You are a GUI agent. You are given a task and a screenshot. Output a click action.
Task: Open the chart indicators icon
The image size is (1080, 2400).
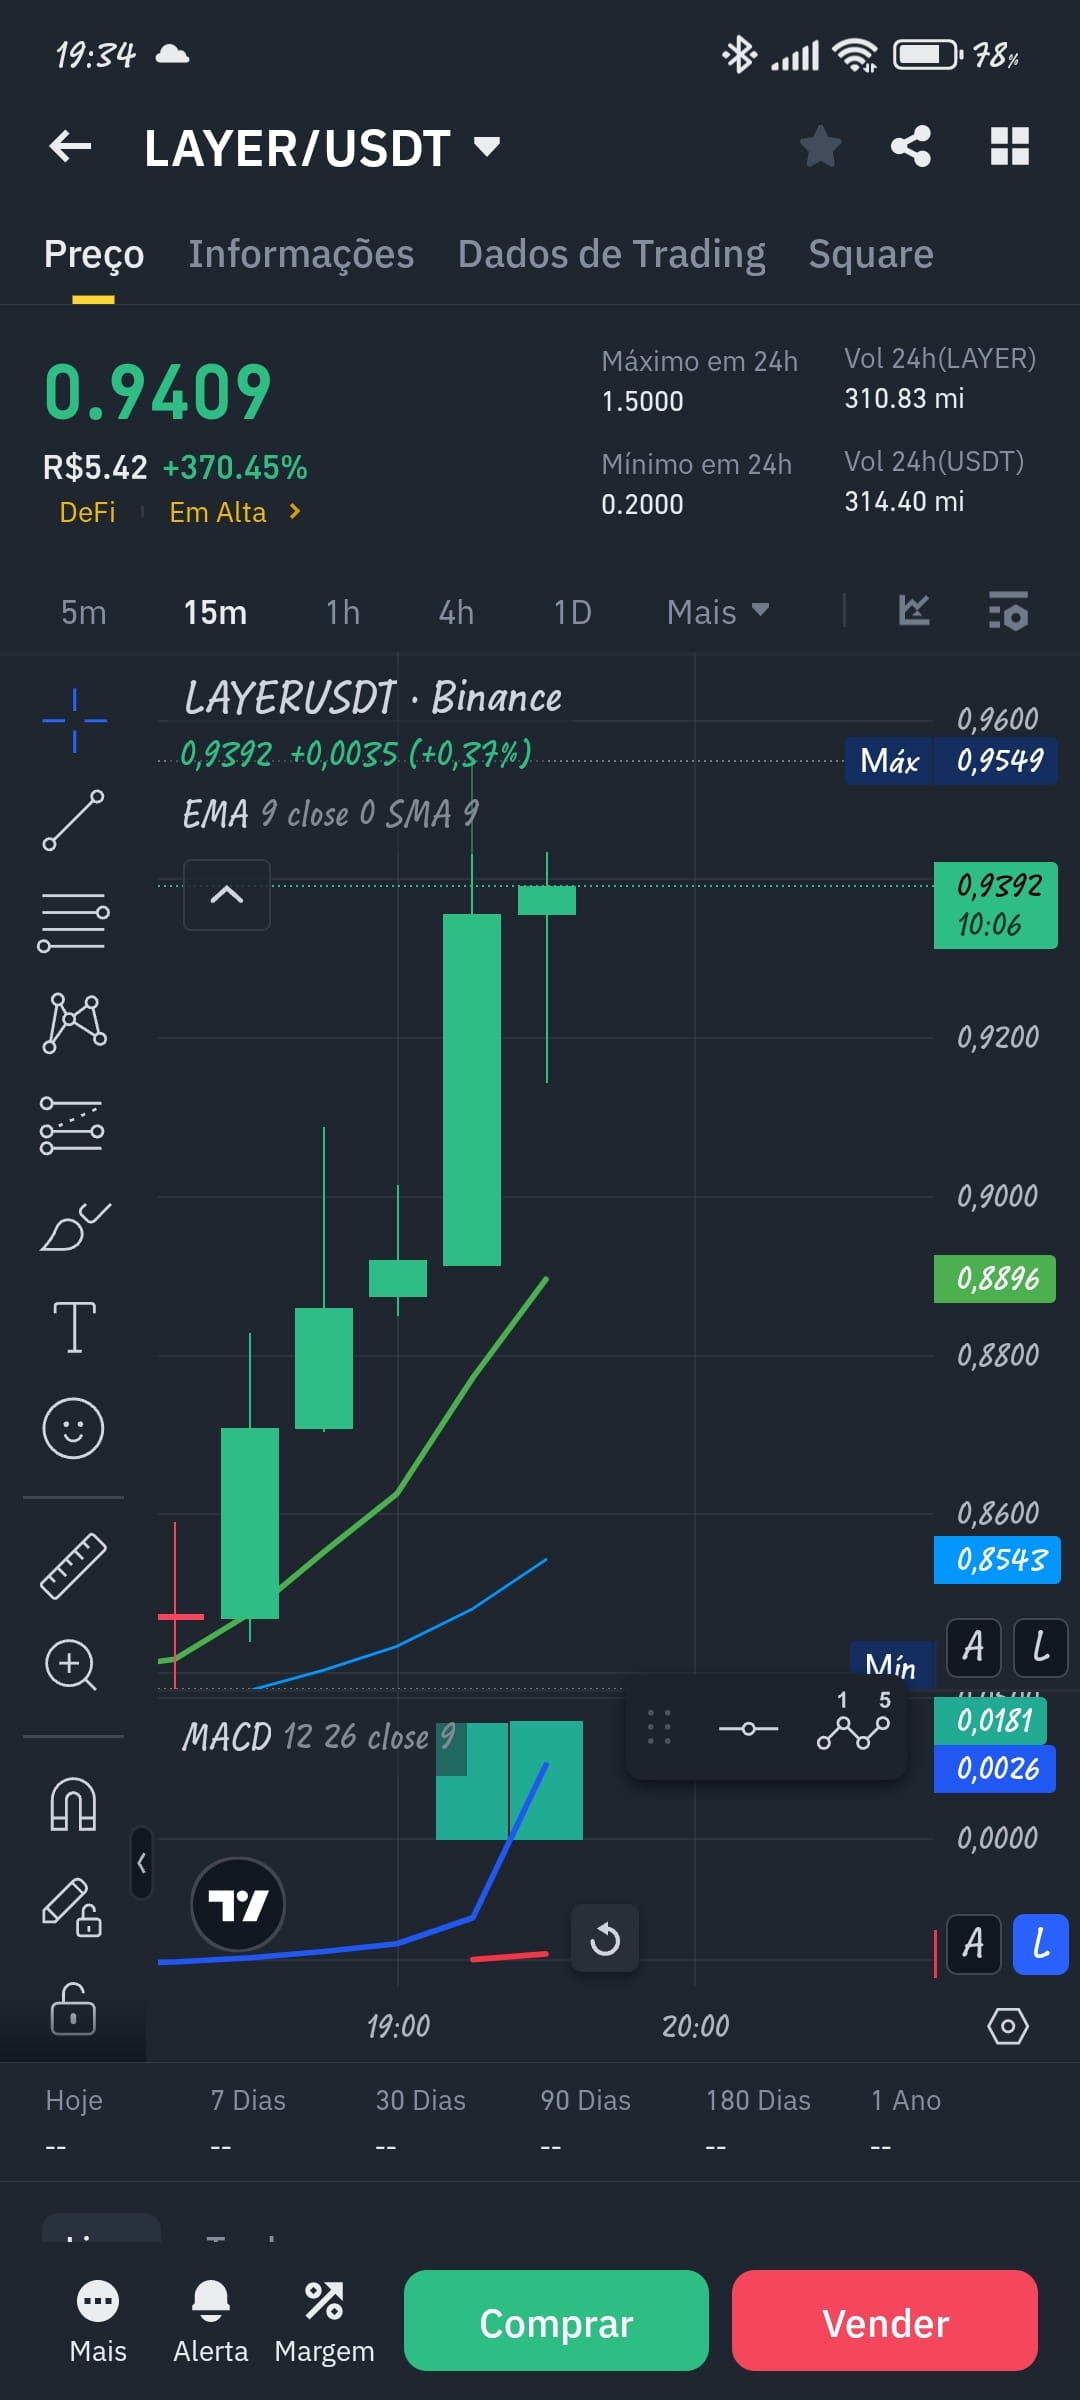tap(914, 611)
